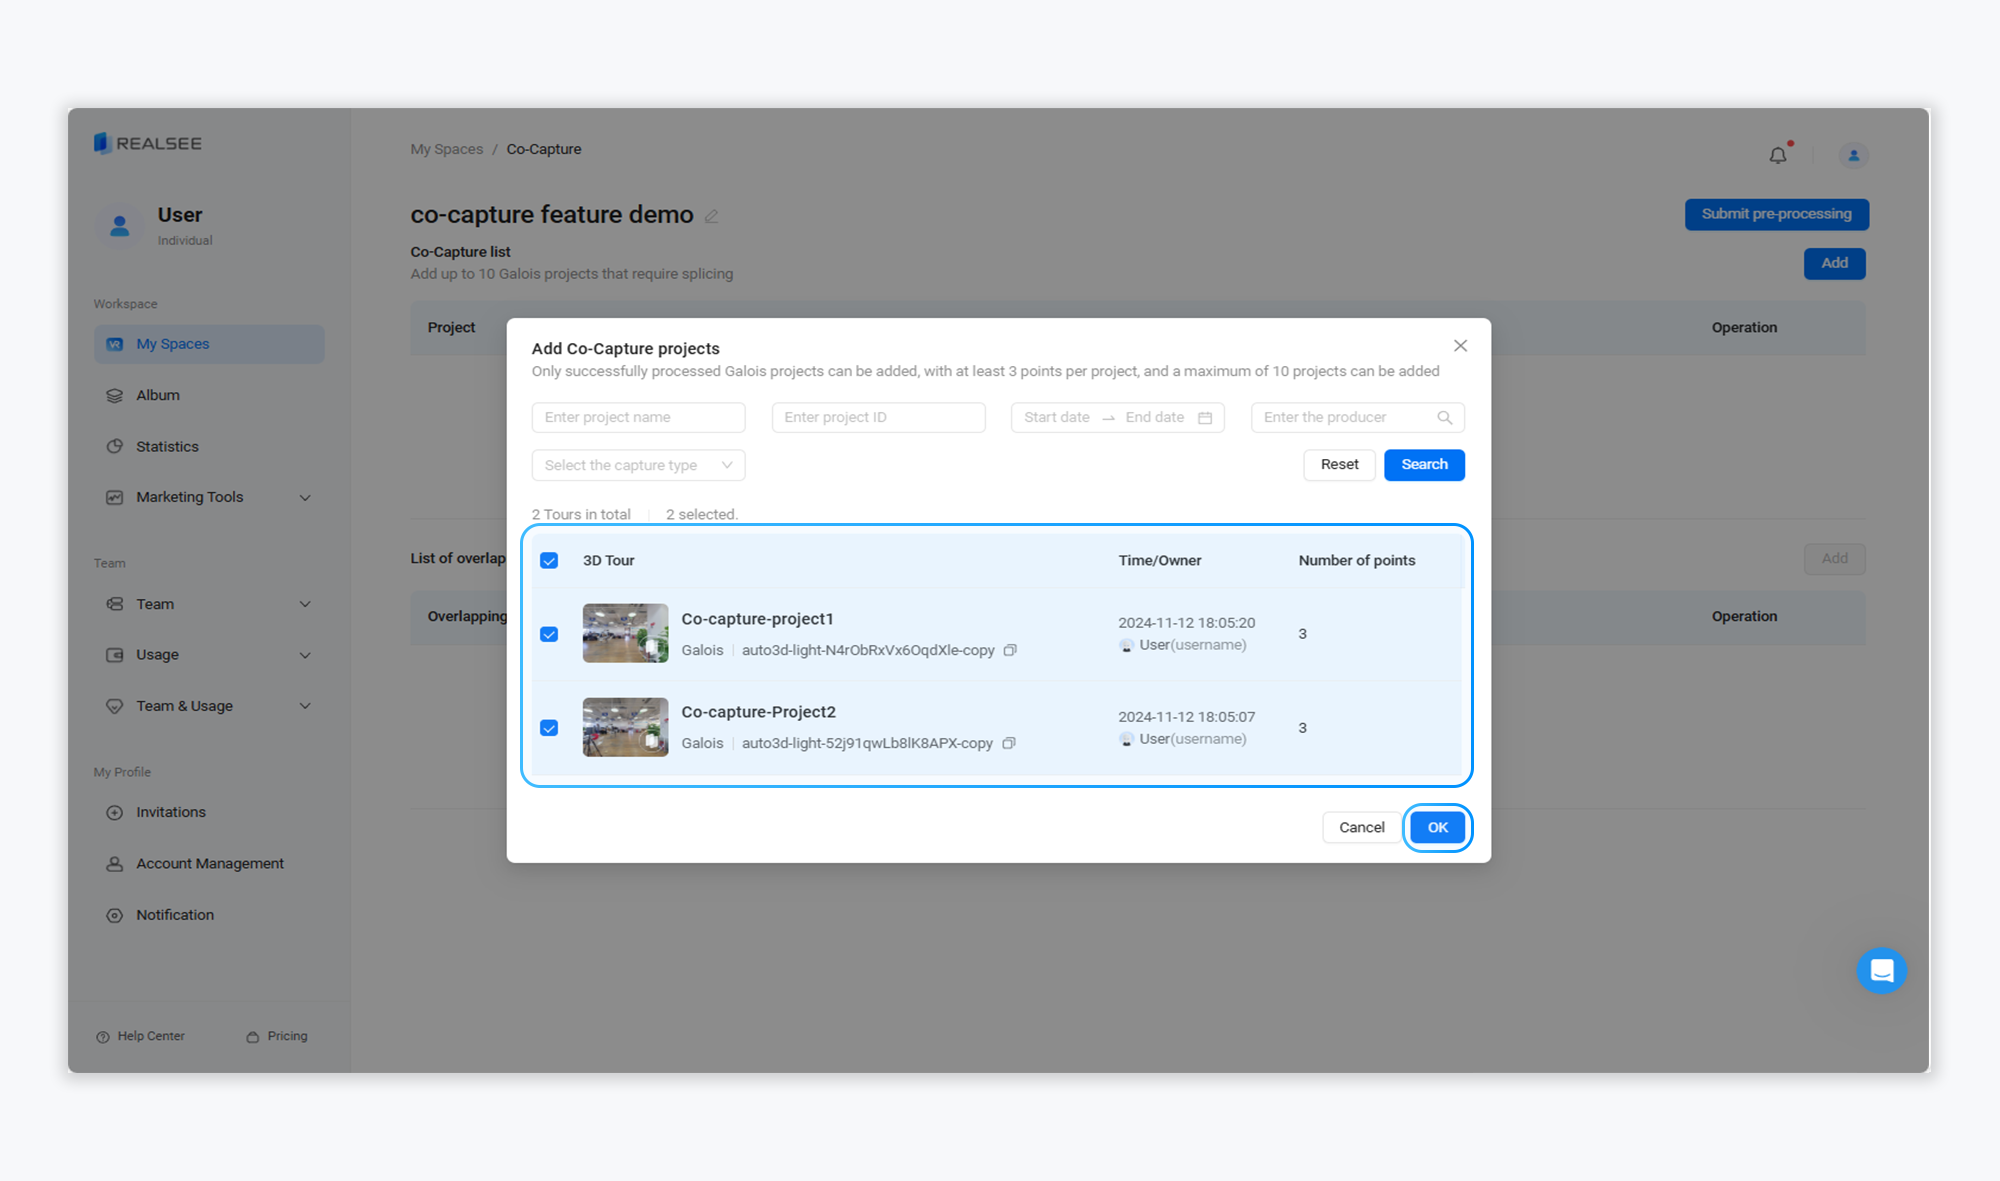Open the notification bell
Image resolution: width=2000 pixels, height=1181 pixels.
point(1778,156)
